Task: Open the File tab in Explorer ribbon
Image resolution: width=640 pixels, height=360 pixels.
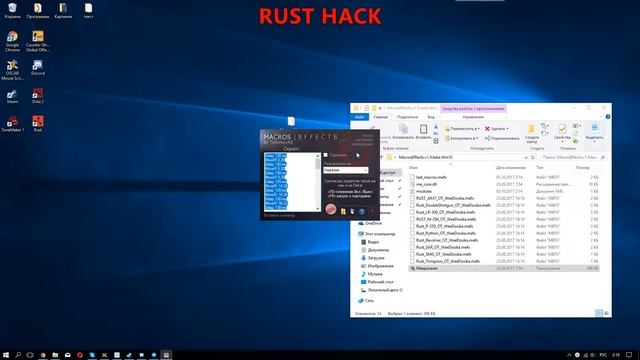Action: (360, 117)
